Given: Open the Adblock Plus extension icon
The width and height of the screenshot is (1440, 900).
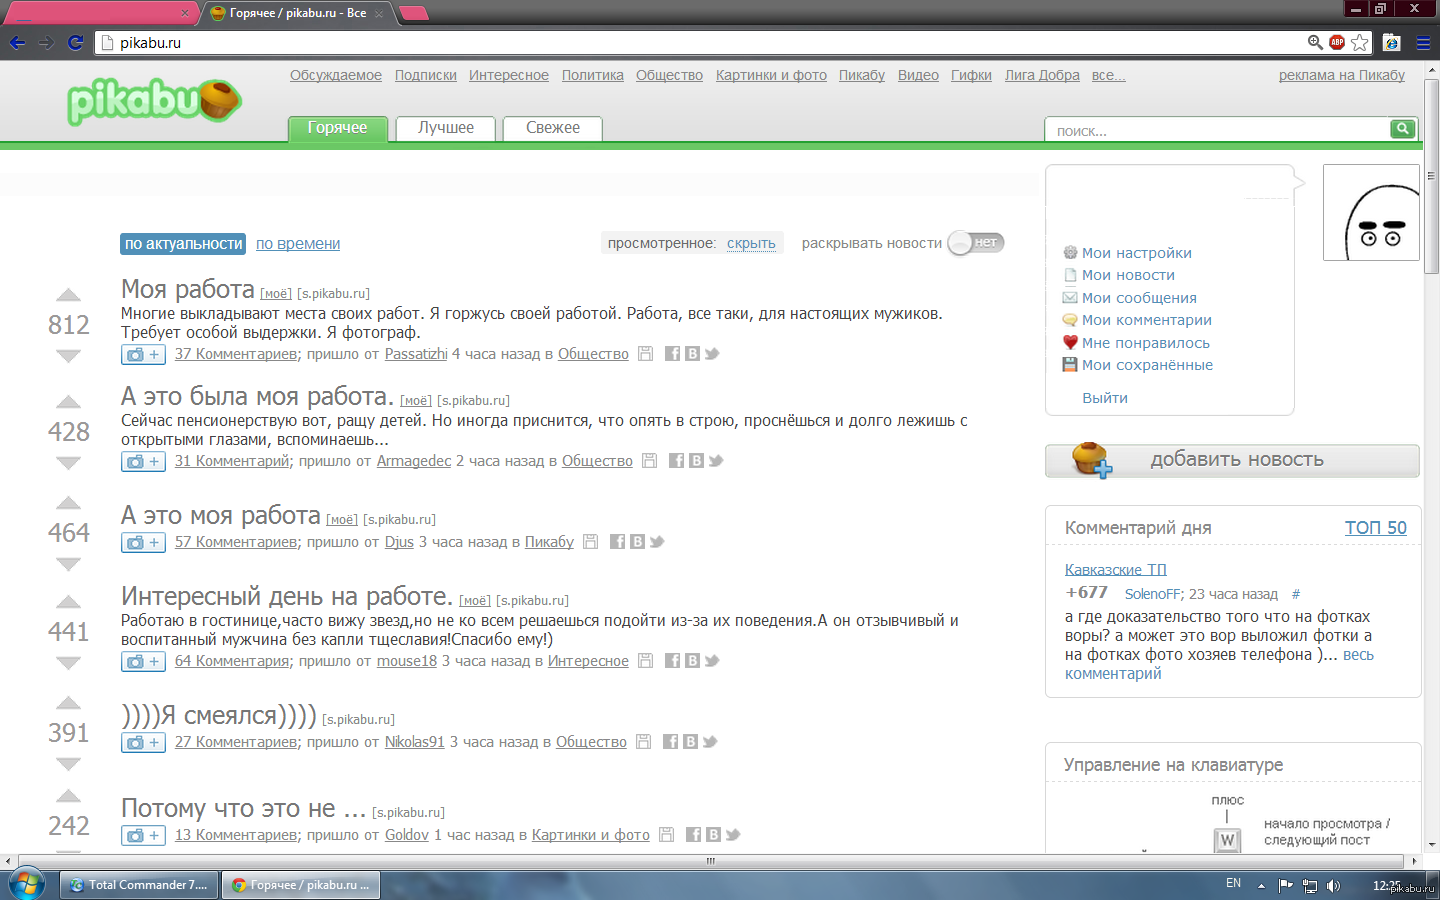Looking at the screenshot, I should coord(1337,42).
